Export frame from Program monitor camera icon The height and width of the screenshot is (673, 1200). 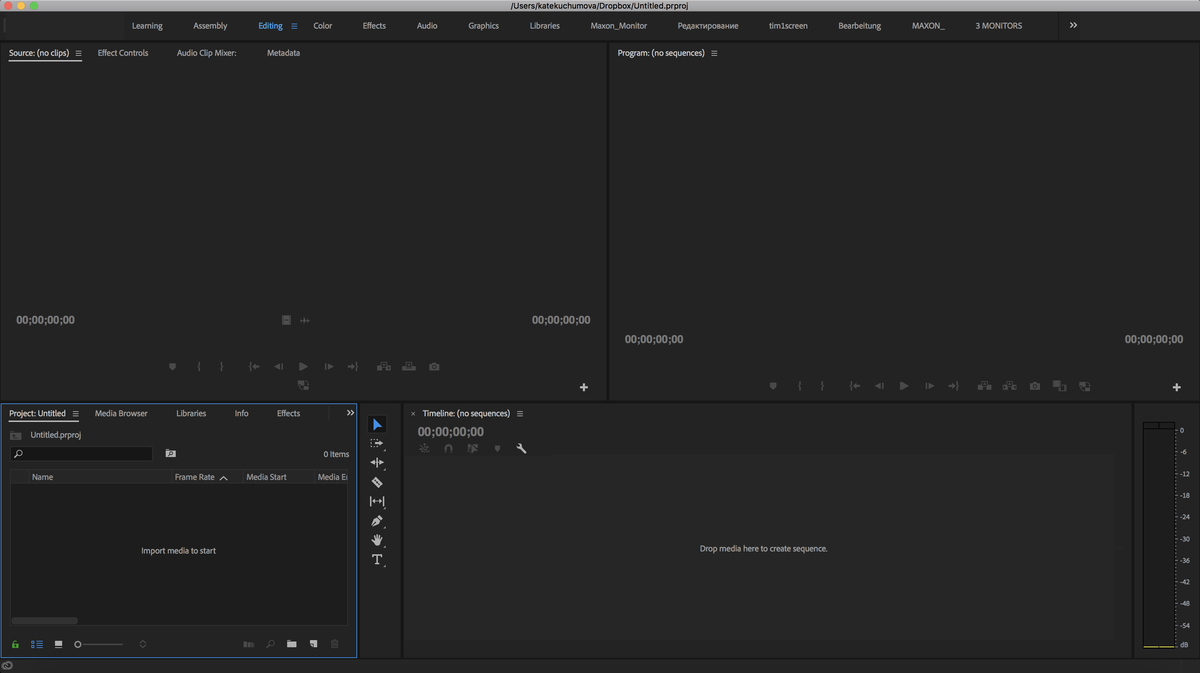(1035, 386)
